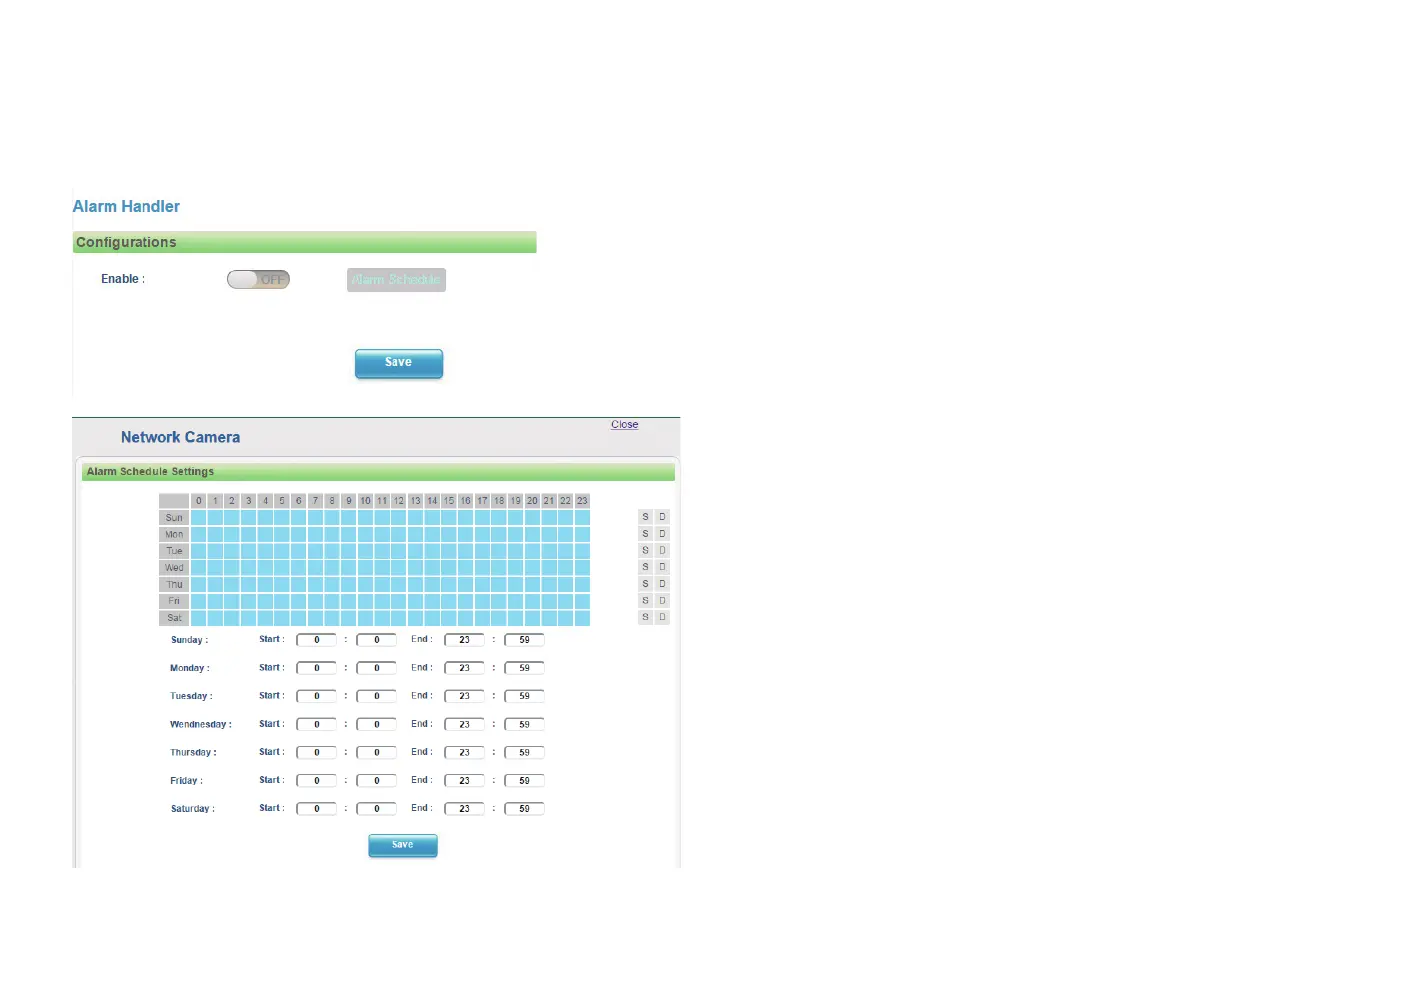Click the D button for Sun row
Viewport: 1417px width, 998px height.
662,517
